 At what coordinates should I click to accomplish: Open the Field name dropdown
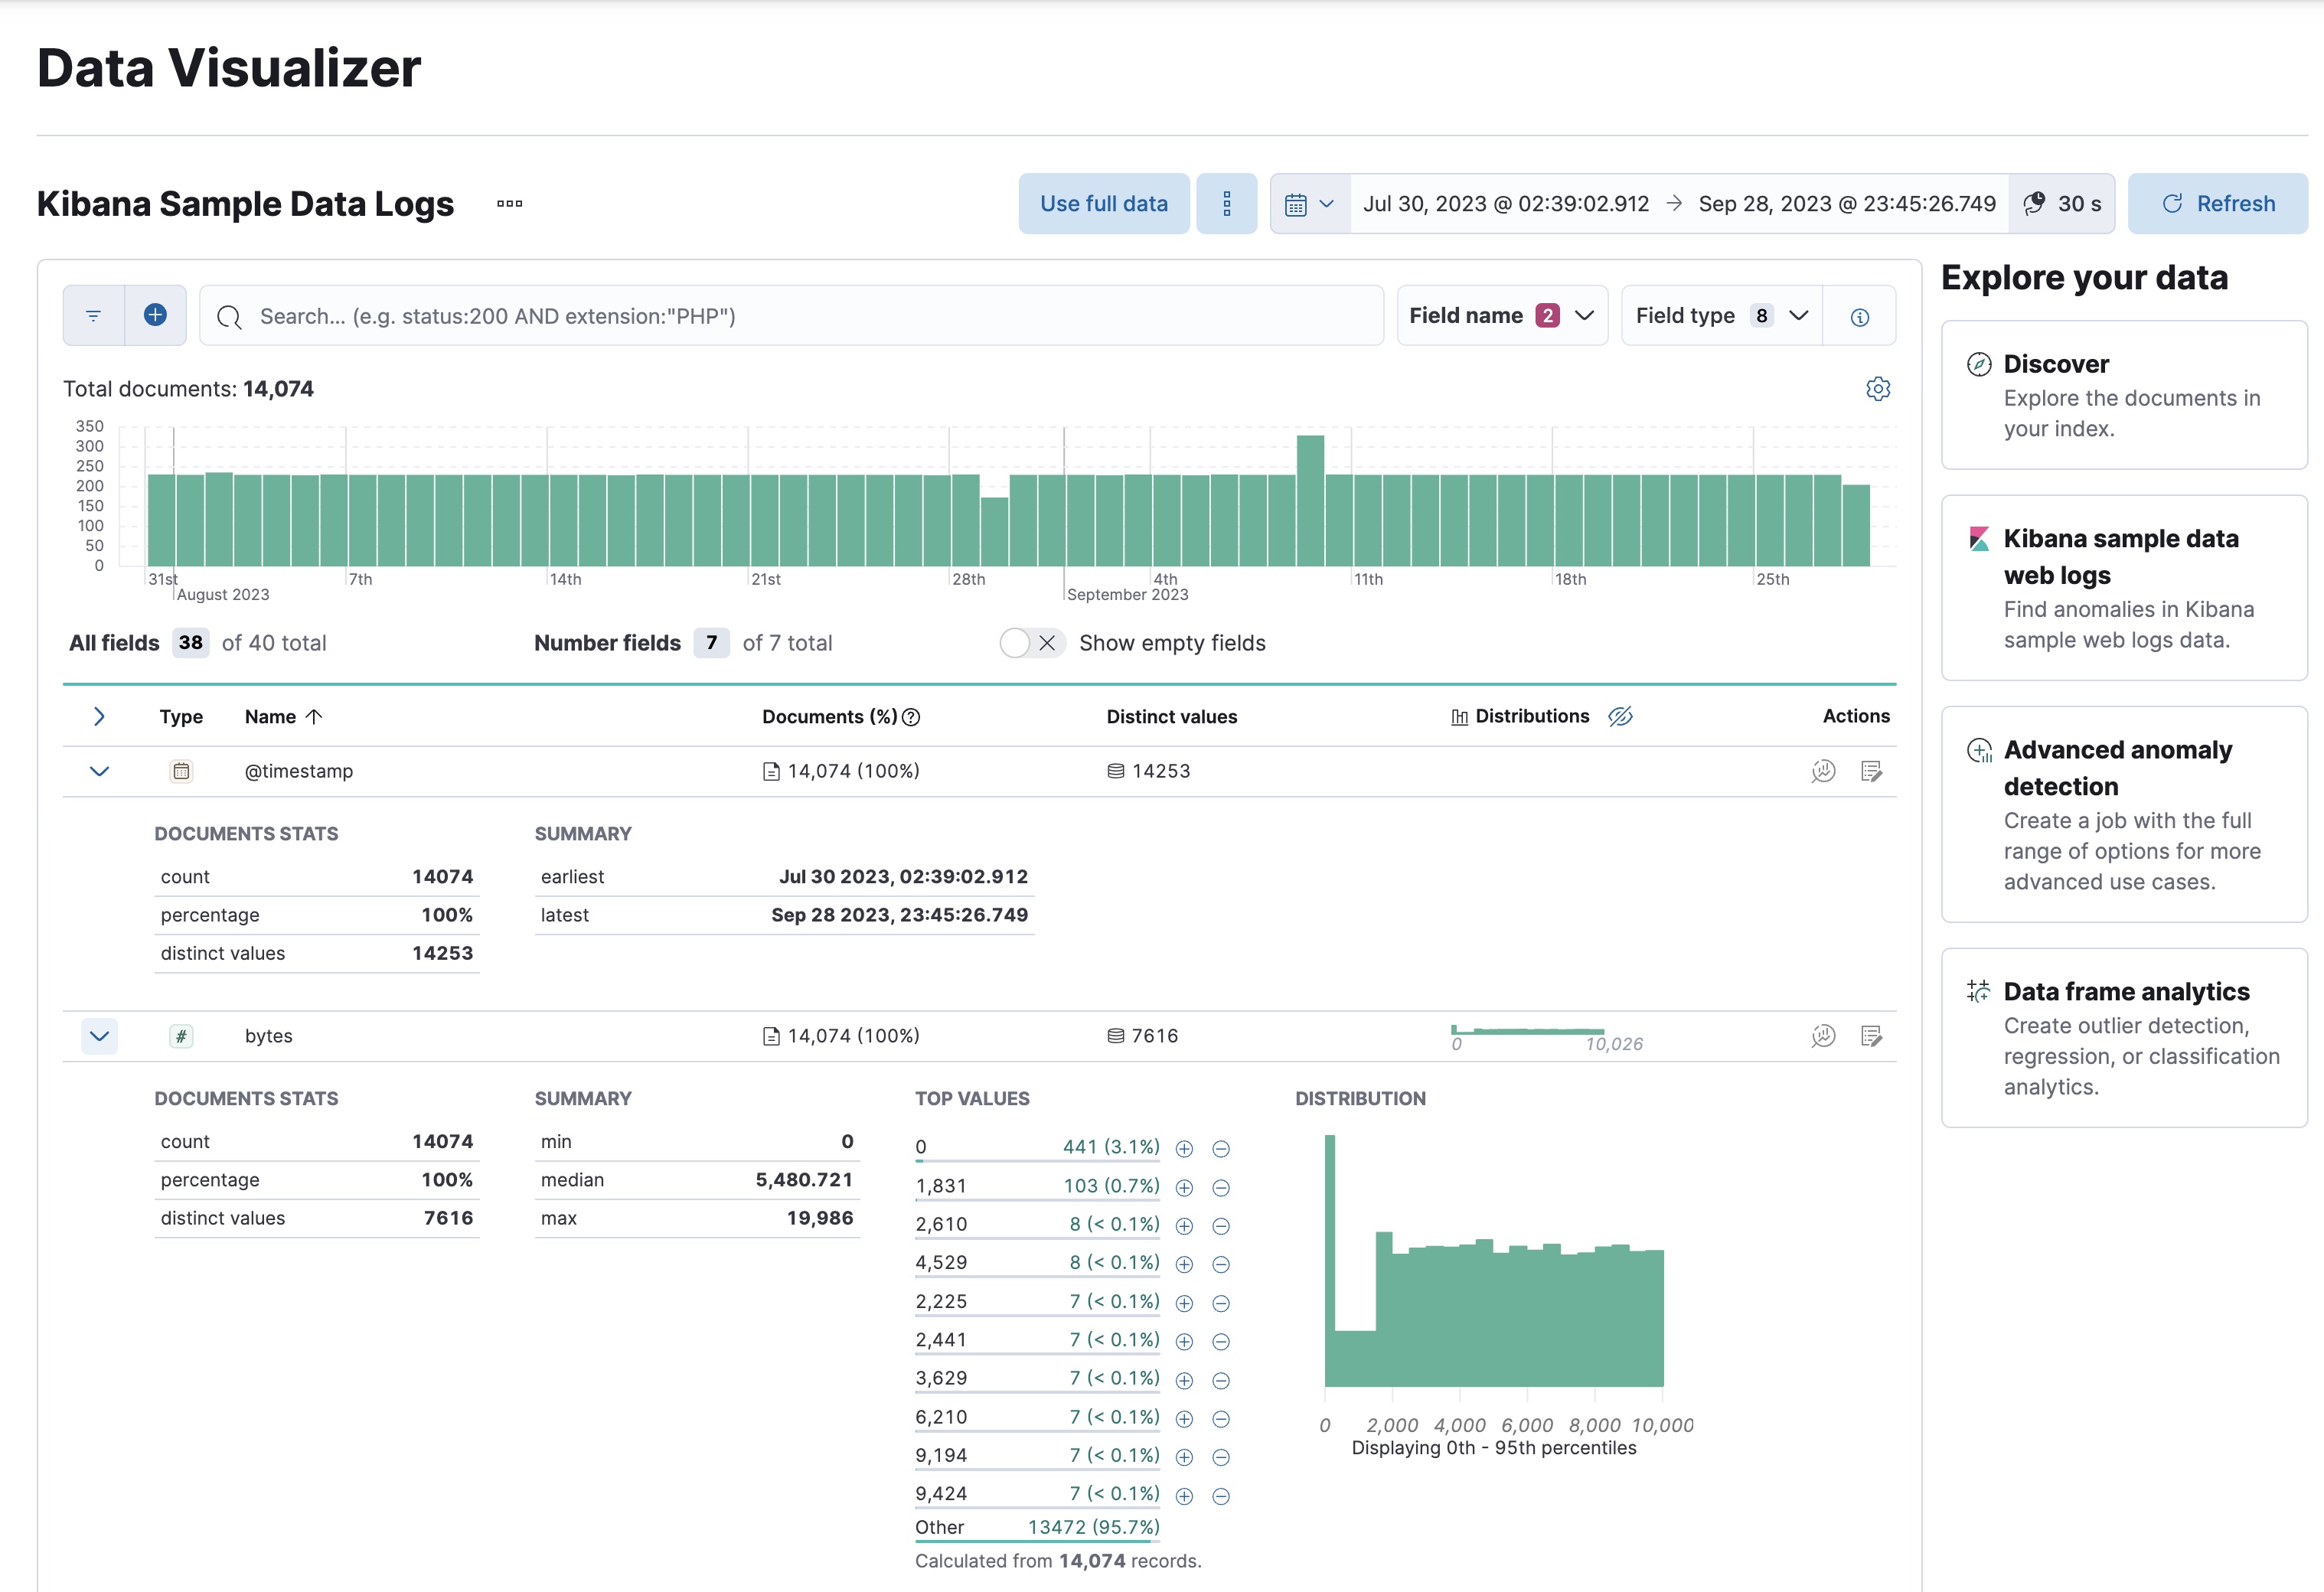(x=1501, y=315)
